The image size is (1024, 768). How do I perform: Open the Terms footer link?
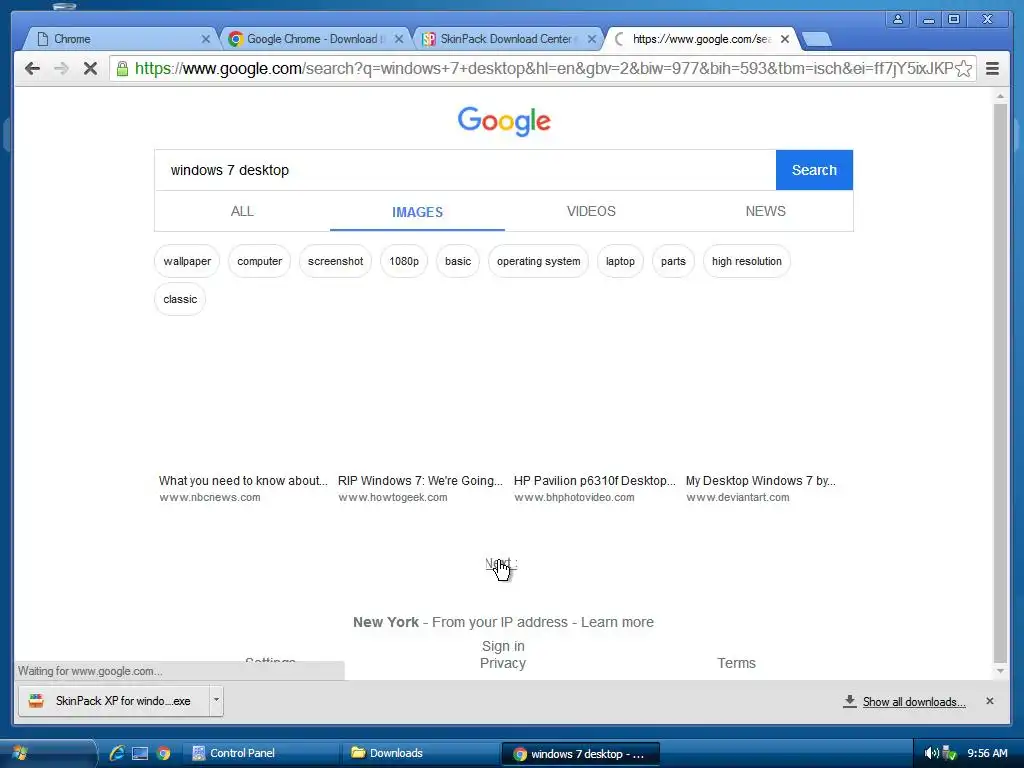[x=736, y=664]
